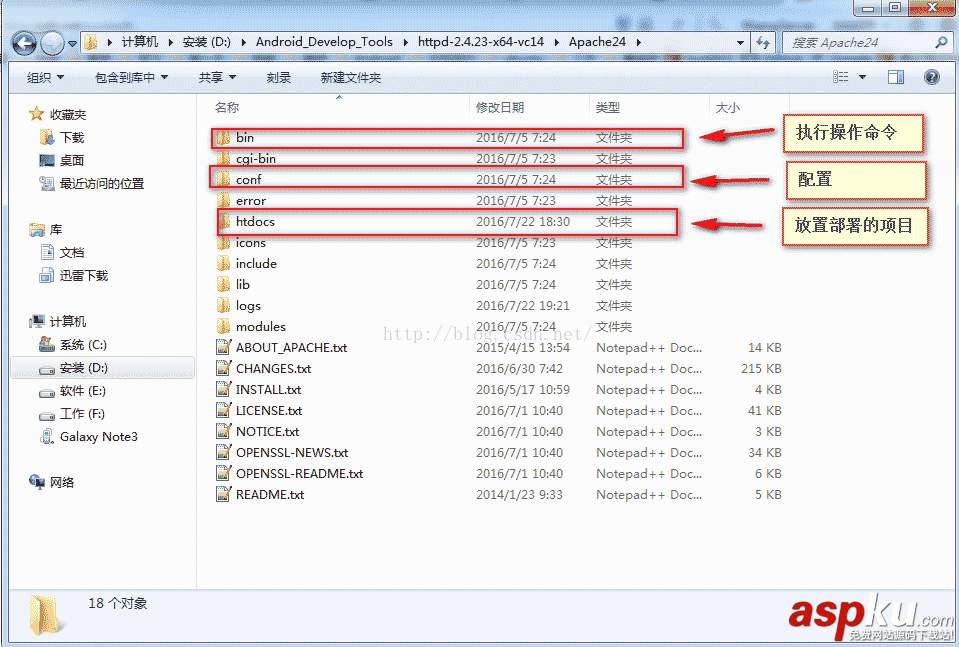Click the 2016/7/22 19:21 date of logs
This screenshot has height=647, width=959.
coord(522,306)
